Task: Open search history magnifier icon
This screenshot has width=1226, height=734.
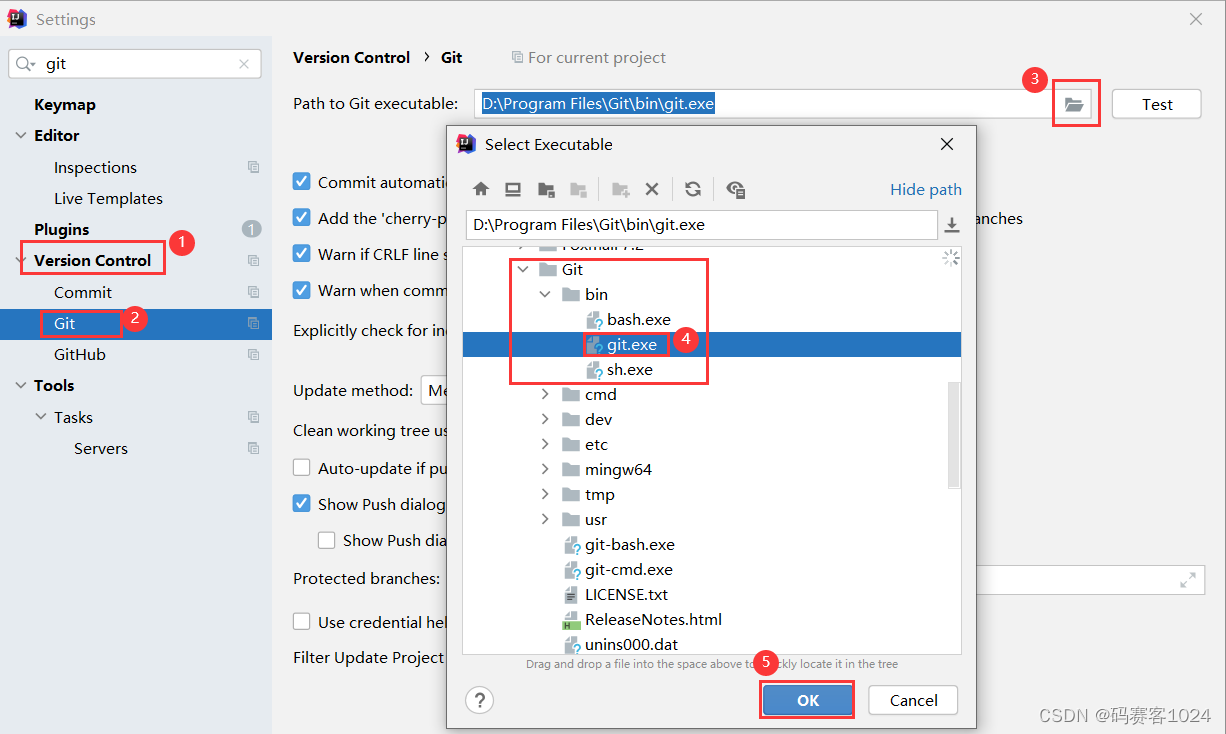Action: 26,64
